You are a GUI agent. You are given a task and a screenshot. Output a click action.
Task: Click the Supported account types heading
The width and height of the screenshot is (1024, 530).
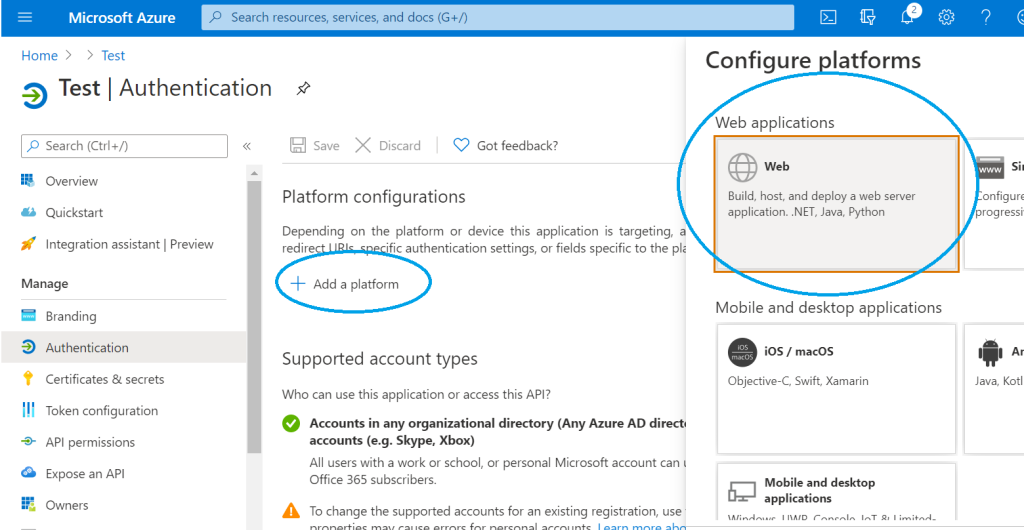tap(379, 359)
